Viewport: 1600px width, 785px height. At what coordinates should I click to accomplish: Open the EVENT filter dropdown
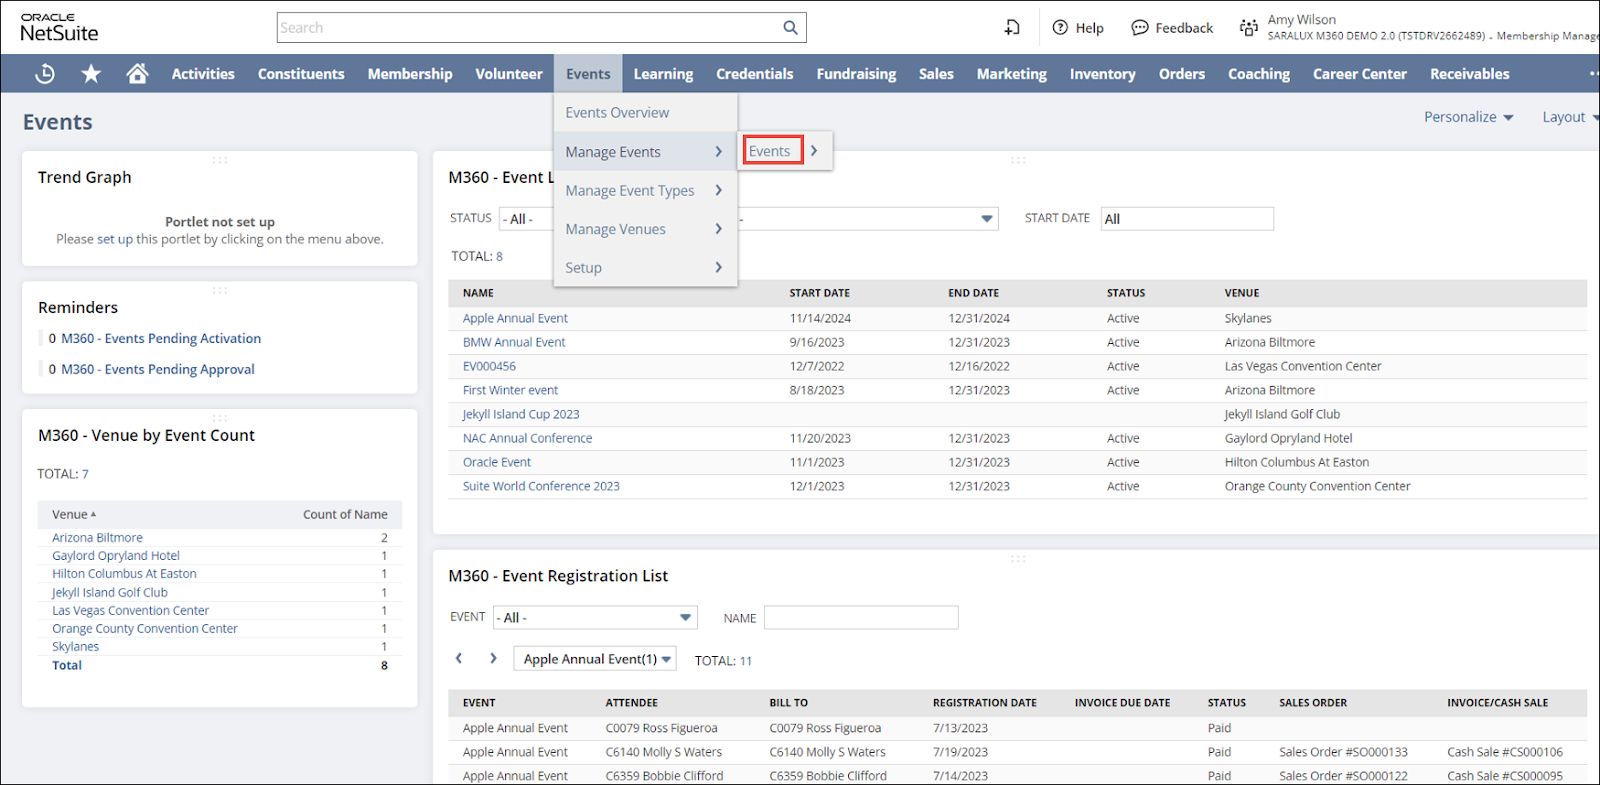pyautogui.click(x=595, y=618)
